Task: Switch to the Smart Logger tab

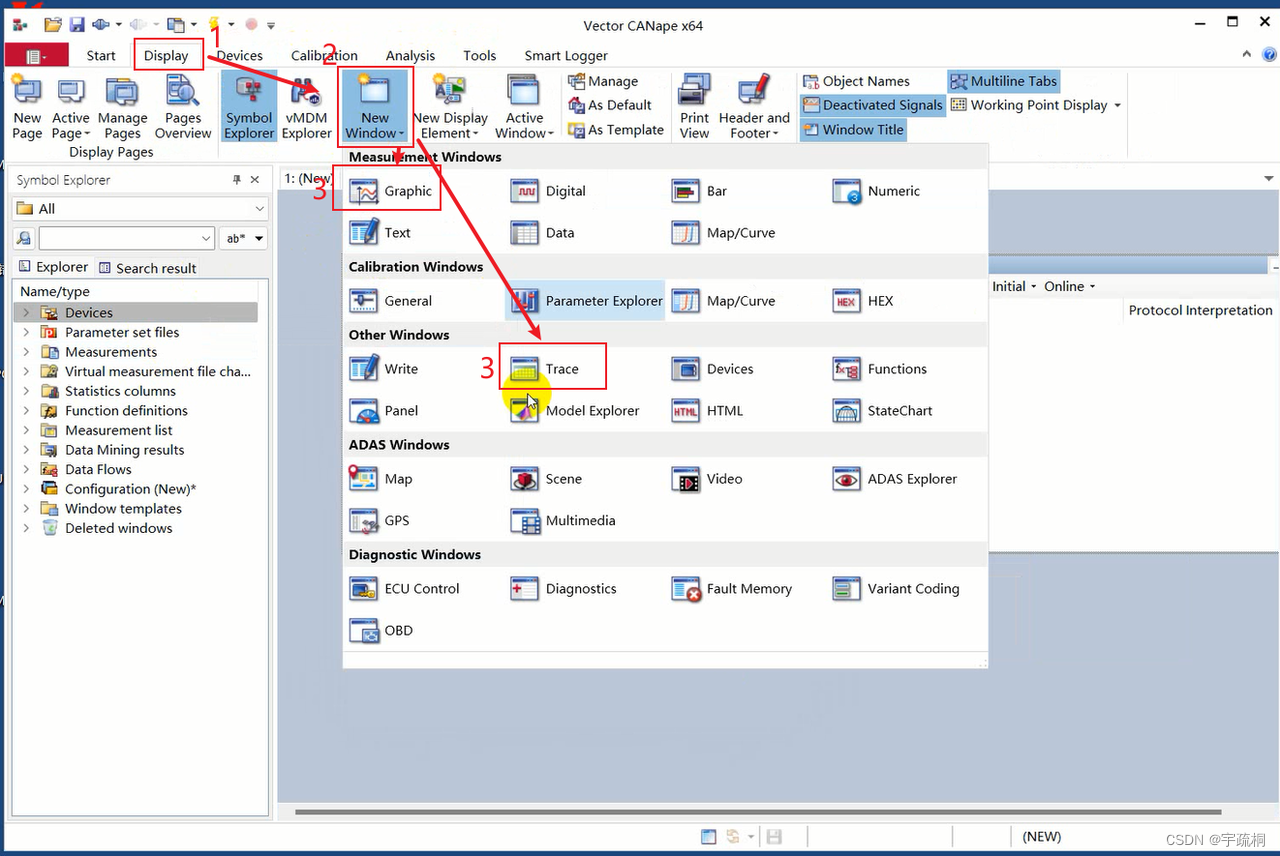Action: (x=566, y=55)
